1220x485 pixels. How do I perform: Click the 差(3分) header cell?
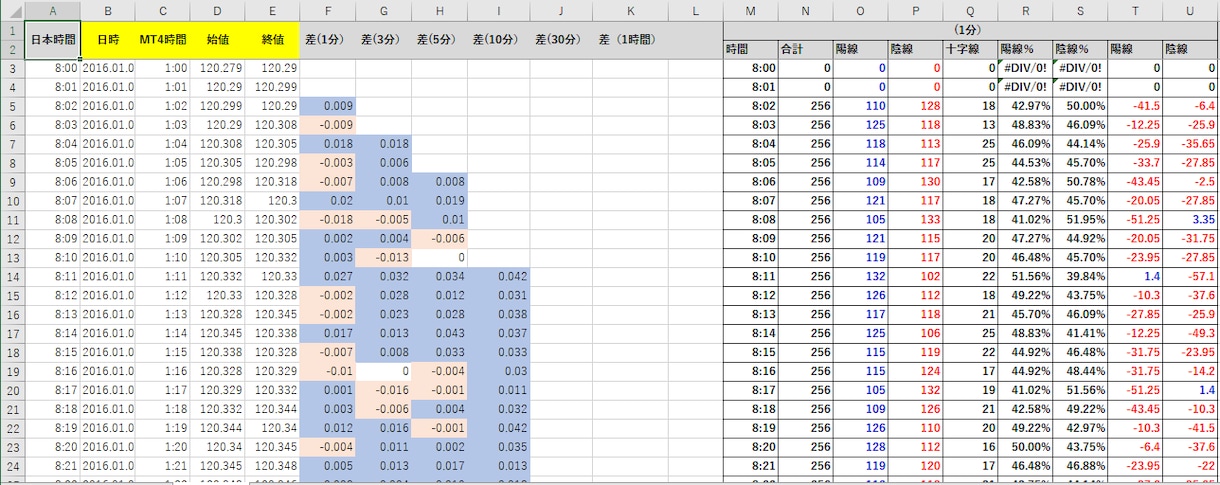click(383, 40)
